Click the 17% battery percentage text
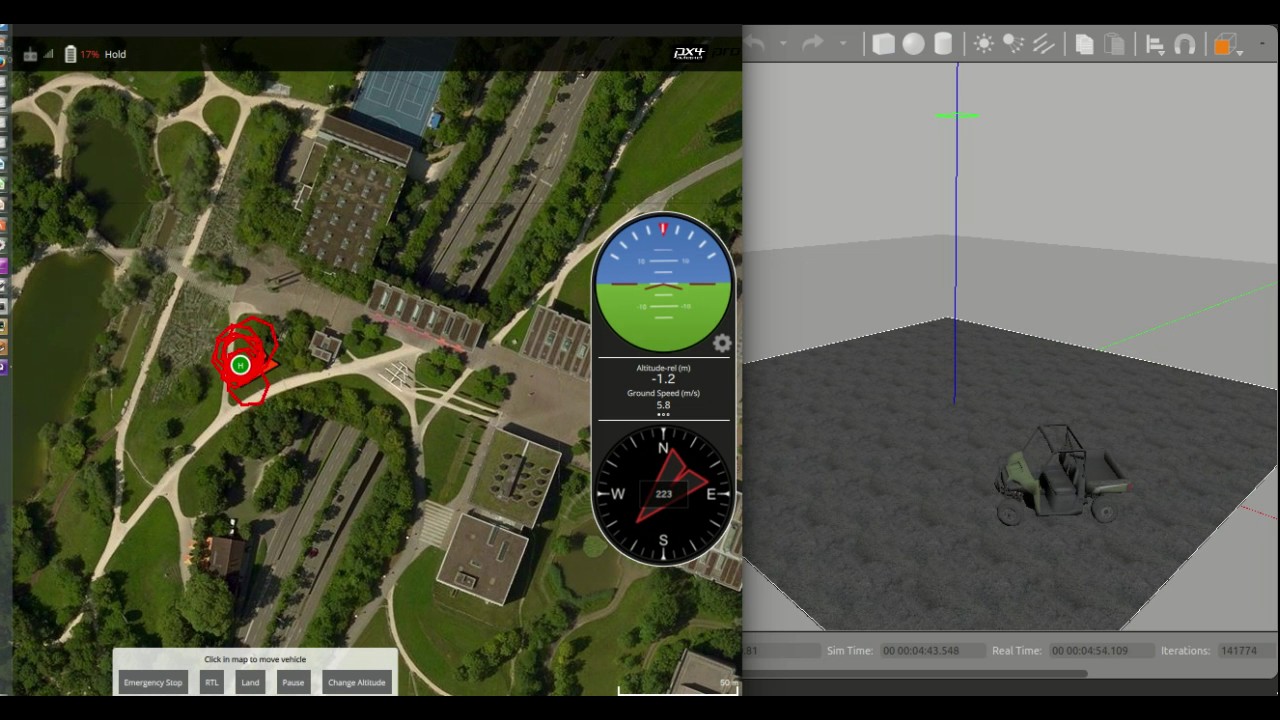1280x720 pixels. 90,54
